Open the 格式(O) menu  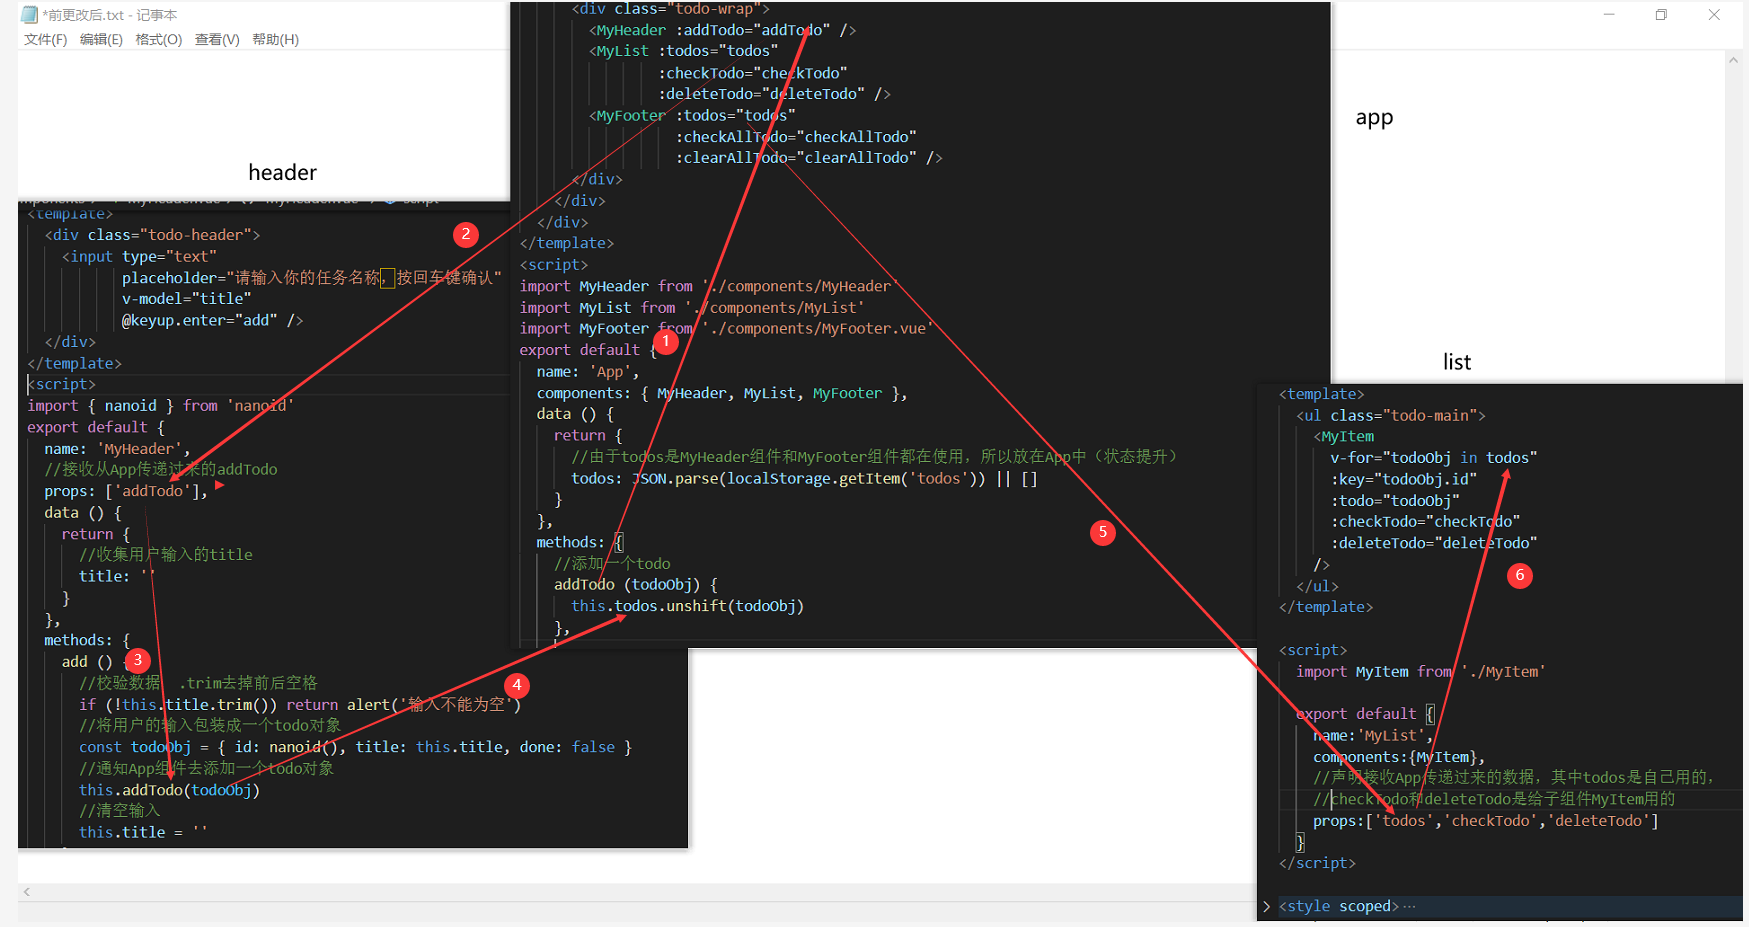tap(159, 40)
